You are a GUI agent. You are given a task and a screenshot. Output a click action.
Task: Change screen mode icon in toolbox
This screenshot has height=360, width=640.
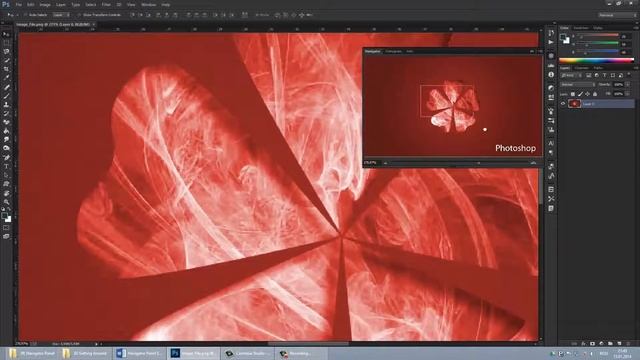[x=6, y=236]
